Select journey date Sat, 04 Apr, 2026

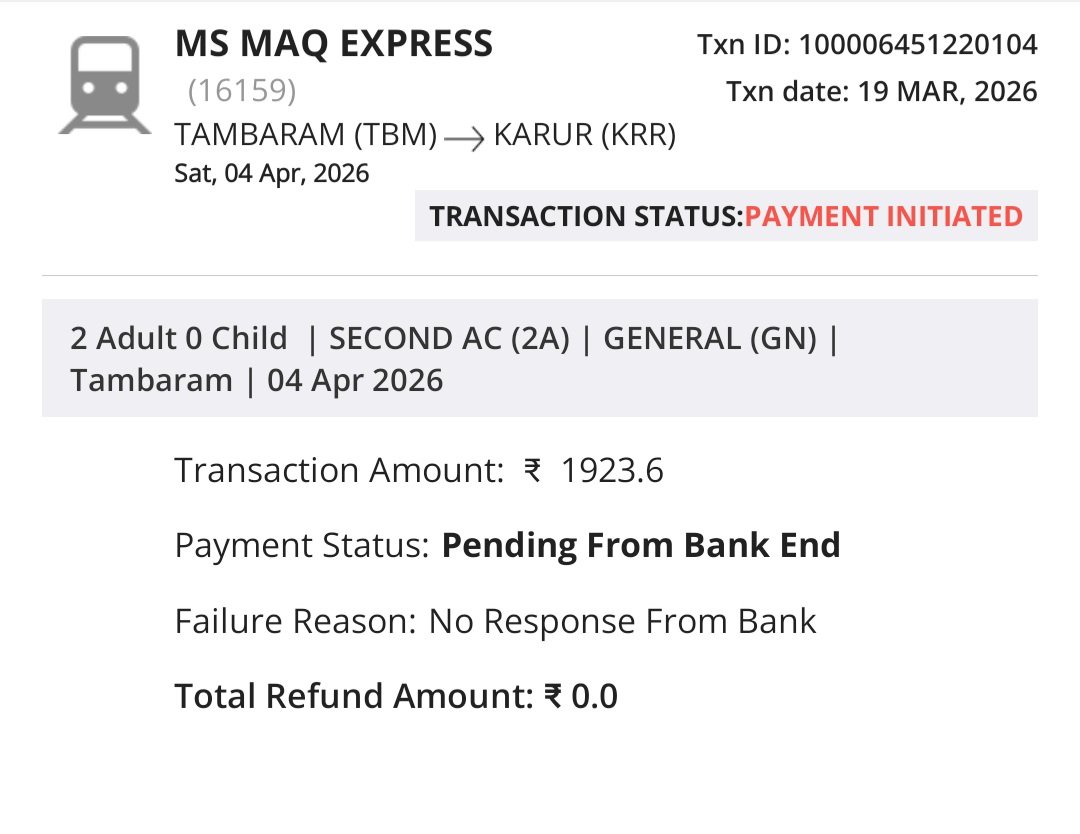(x=272, y=174)
